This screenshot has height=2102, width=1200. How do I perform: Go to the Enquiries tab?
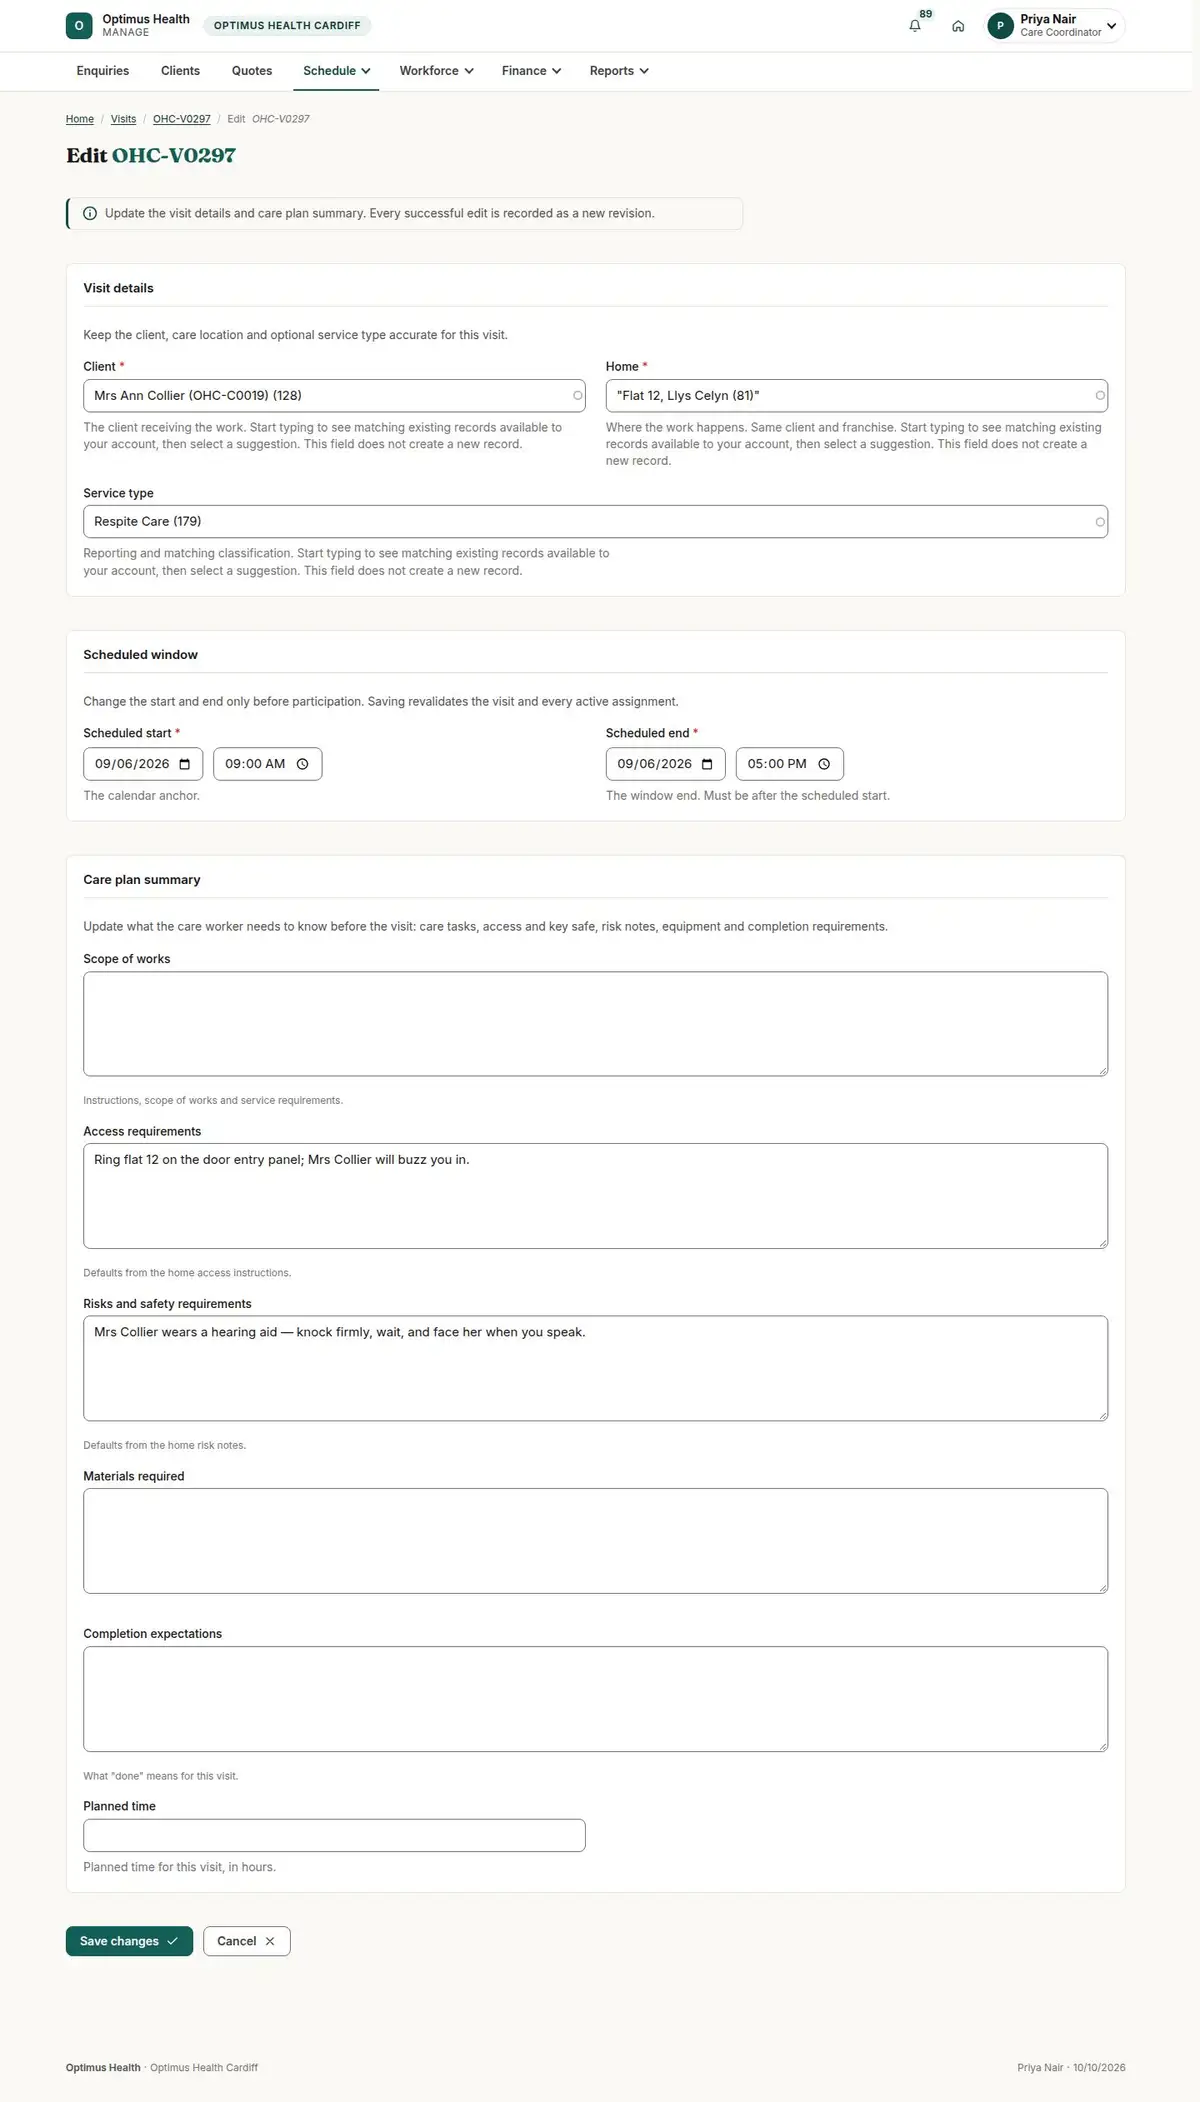coord(103,71)
